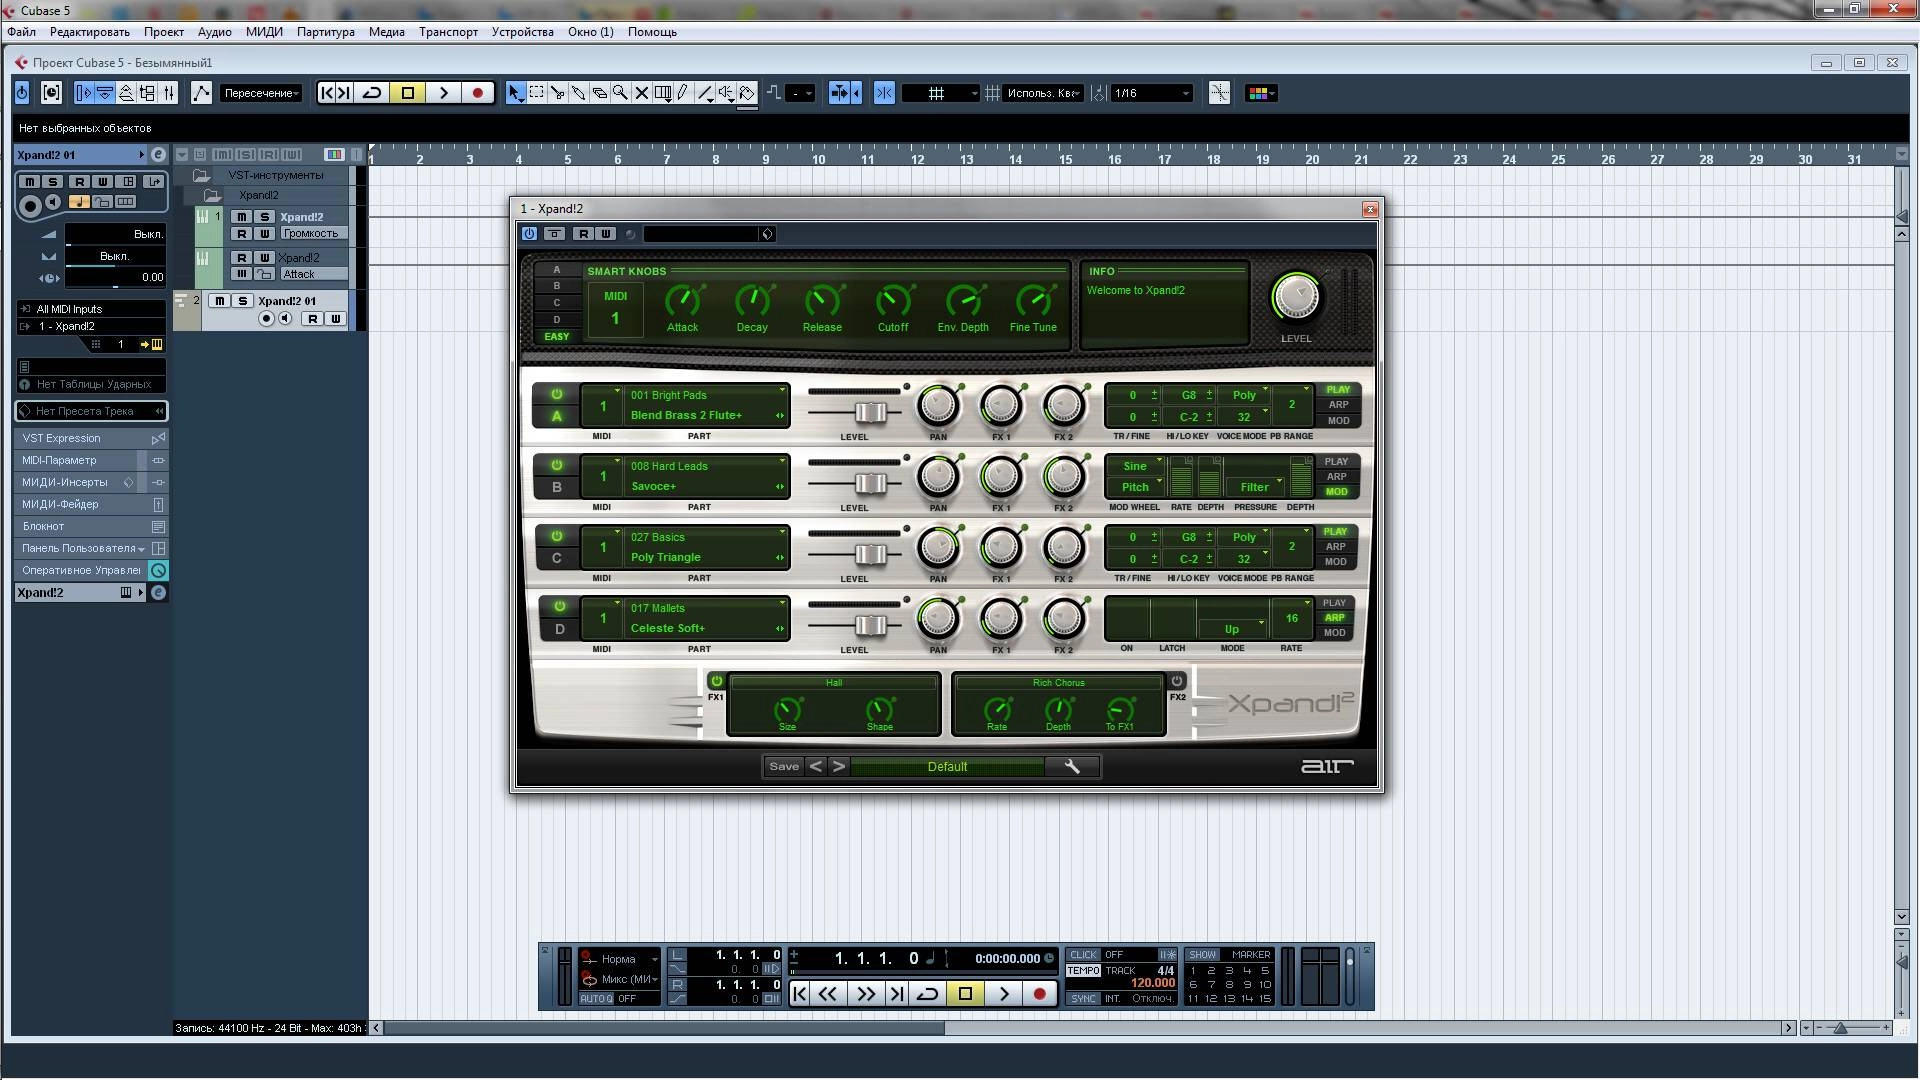The width and height of the screenshot is (1920, 1080).
Task: Open the color palette selector
Action: coord(1262,93)
